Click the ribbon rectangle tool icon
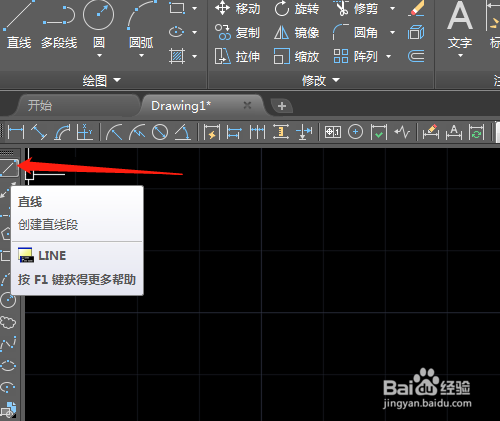Image resolution: width=500 pixels, height=421 pixels. [177, 8]
